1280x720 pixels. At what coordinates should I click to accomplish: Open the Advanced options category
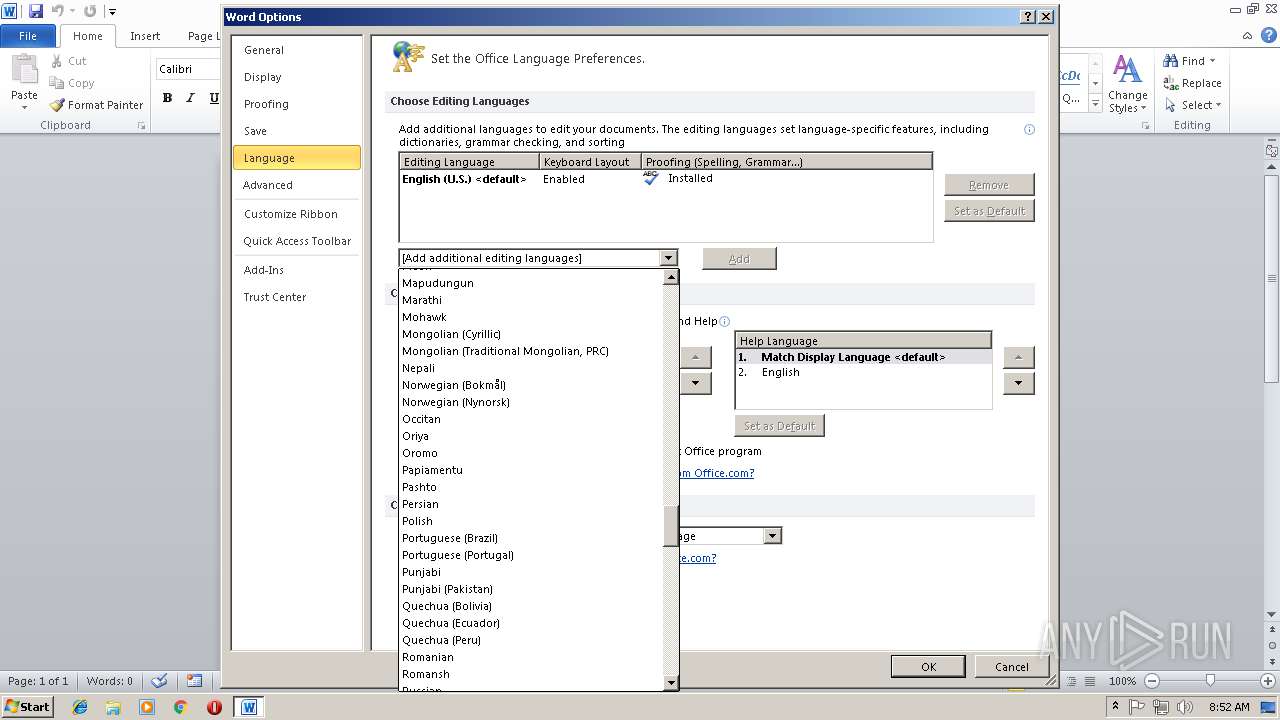tap(296, 185)
